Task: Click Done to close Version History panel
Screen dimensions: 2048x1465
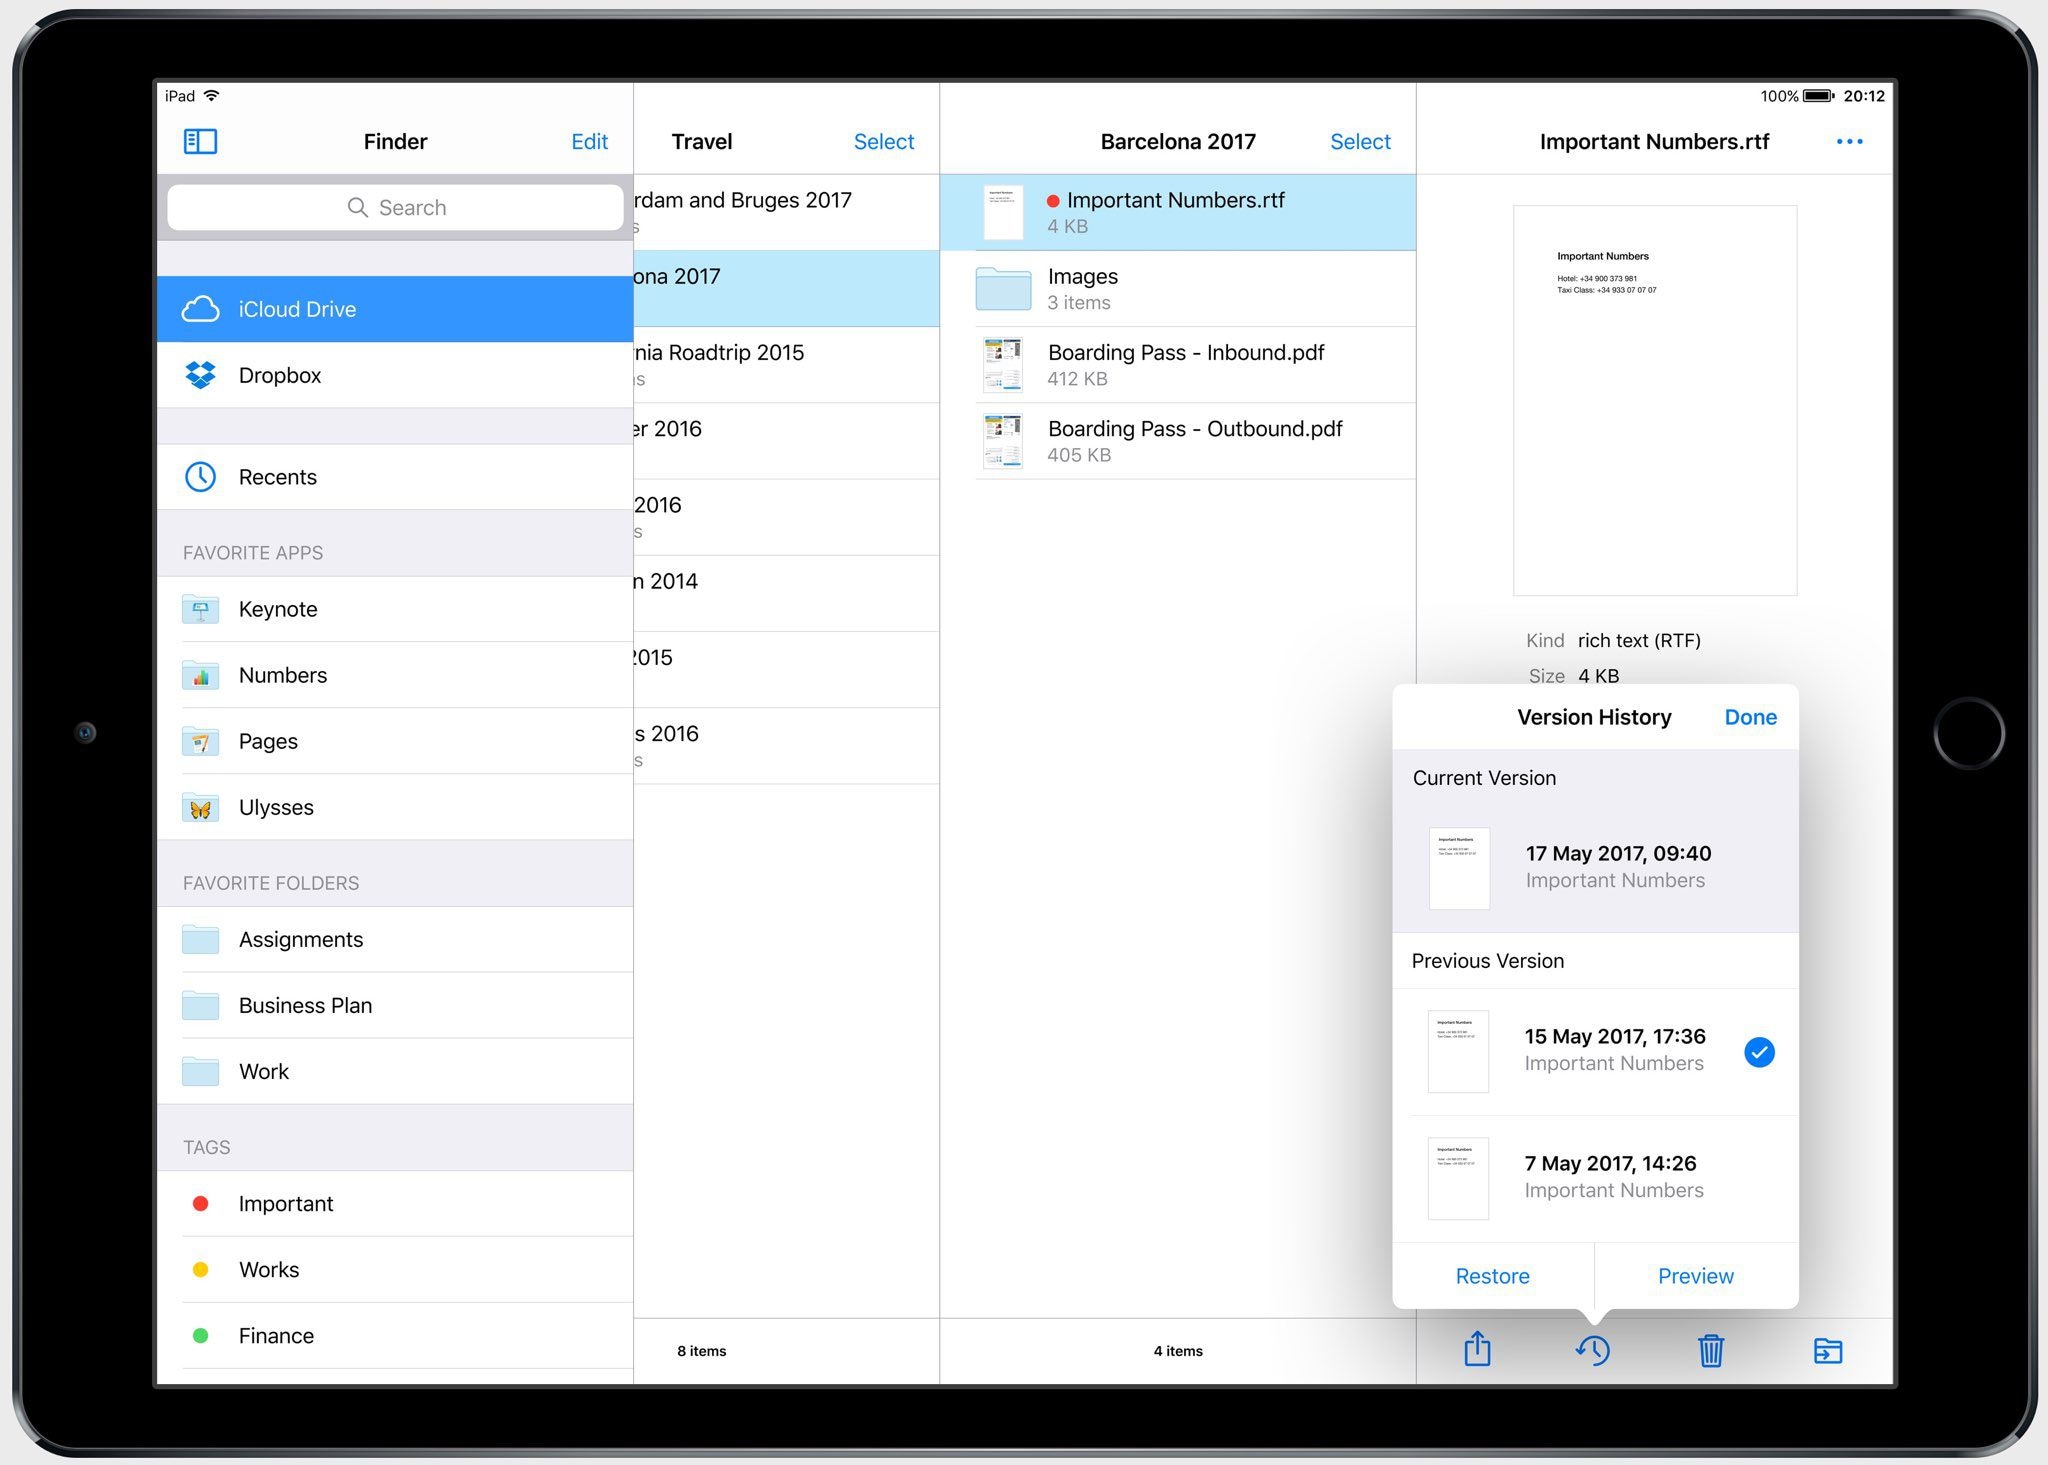Action: click(1750, 717)
